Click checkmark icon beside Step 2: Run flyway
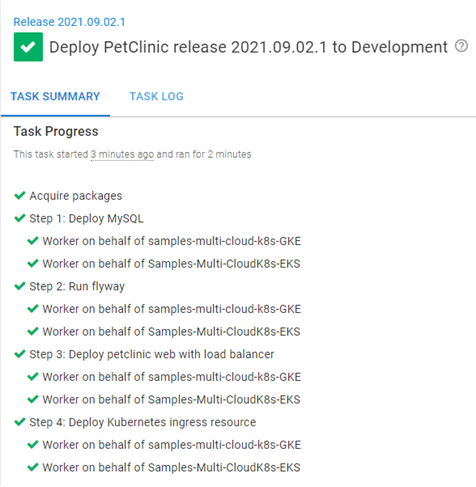 tap(20, 286)
